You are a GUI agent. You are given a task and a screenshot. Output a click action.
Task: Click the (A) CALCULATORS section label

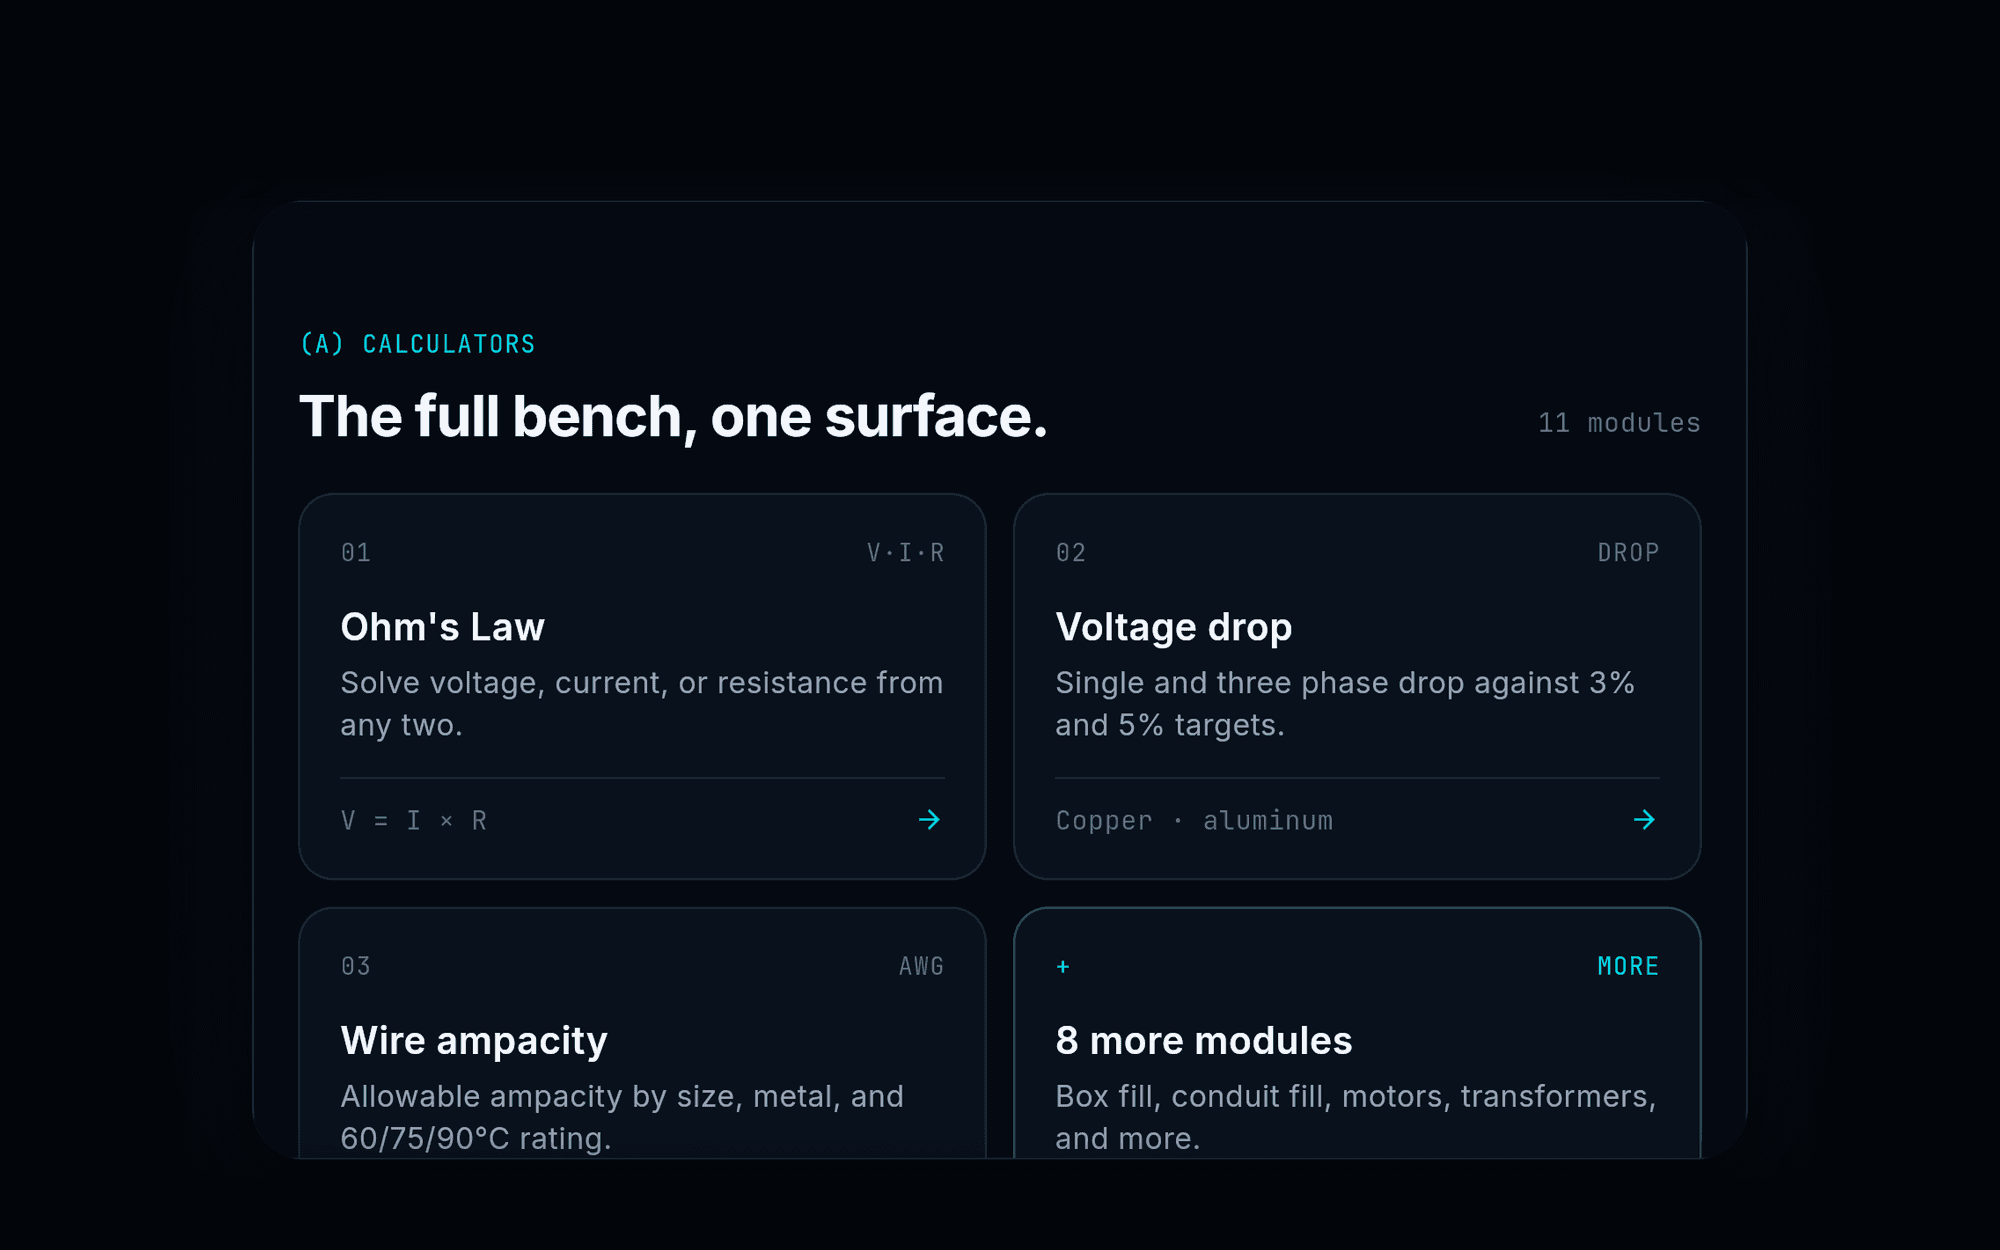[x=418, y=344]
